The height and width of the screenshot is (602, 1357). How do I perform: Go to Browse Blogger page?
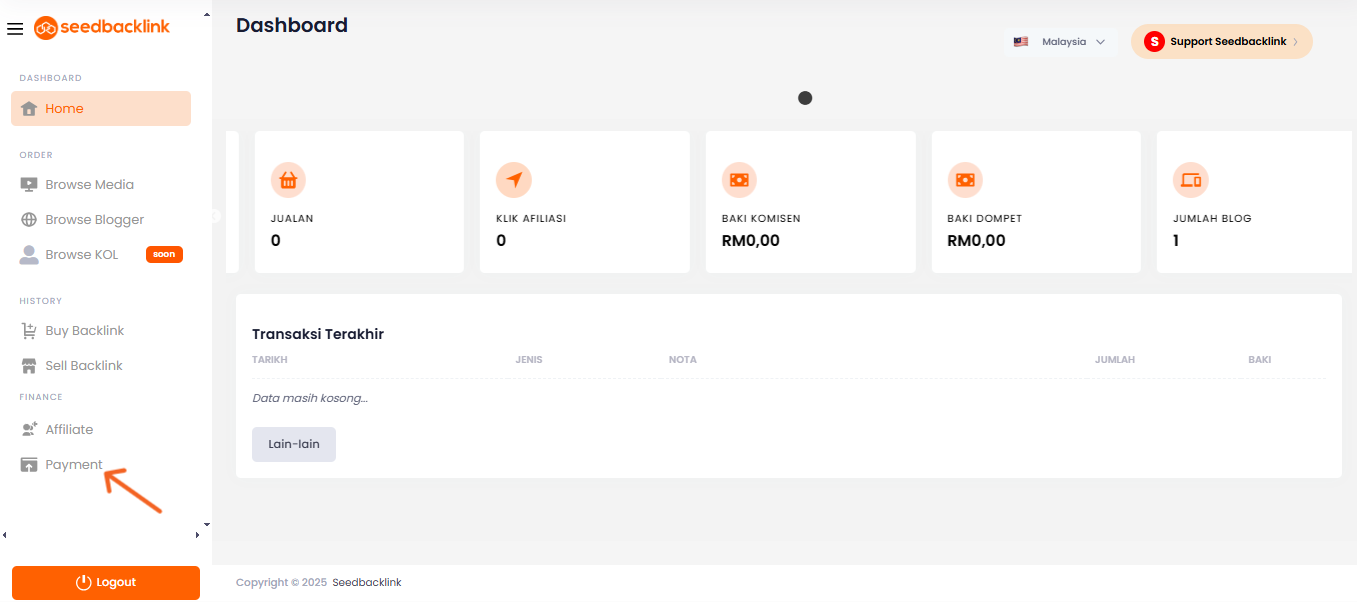pyautogui.click(x=94, y=220)
